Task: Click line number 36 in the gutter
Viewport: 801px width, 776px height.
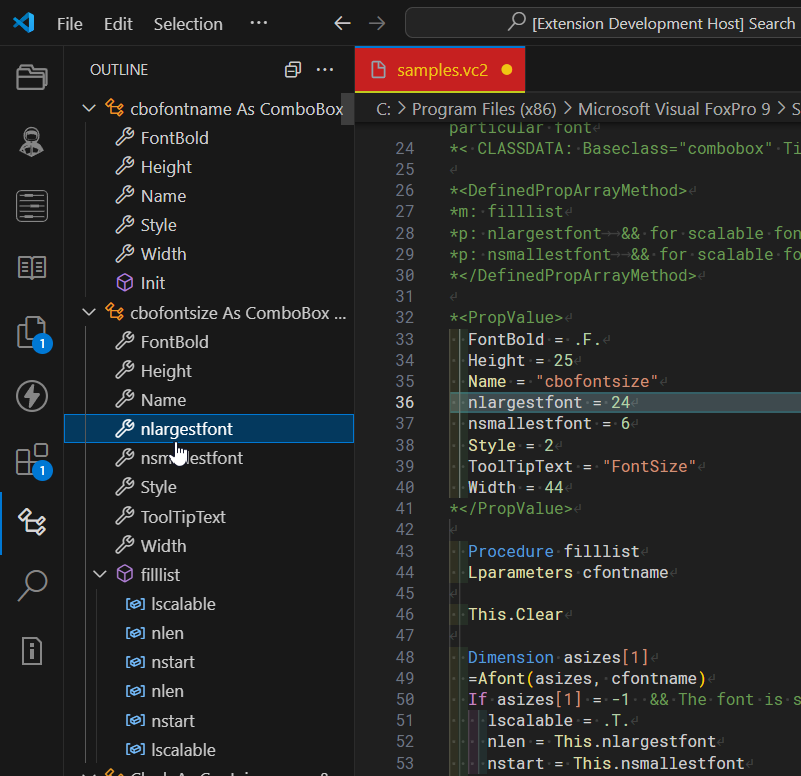Action: click(x=405, y=403)
